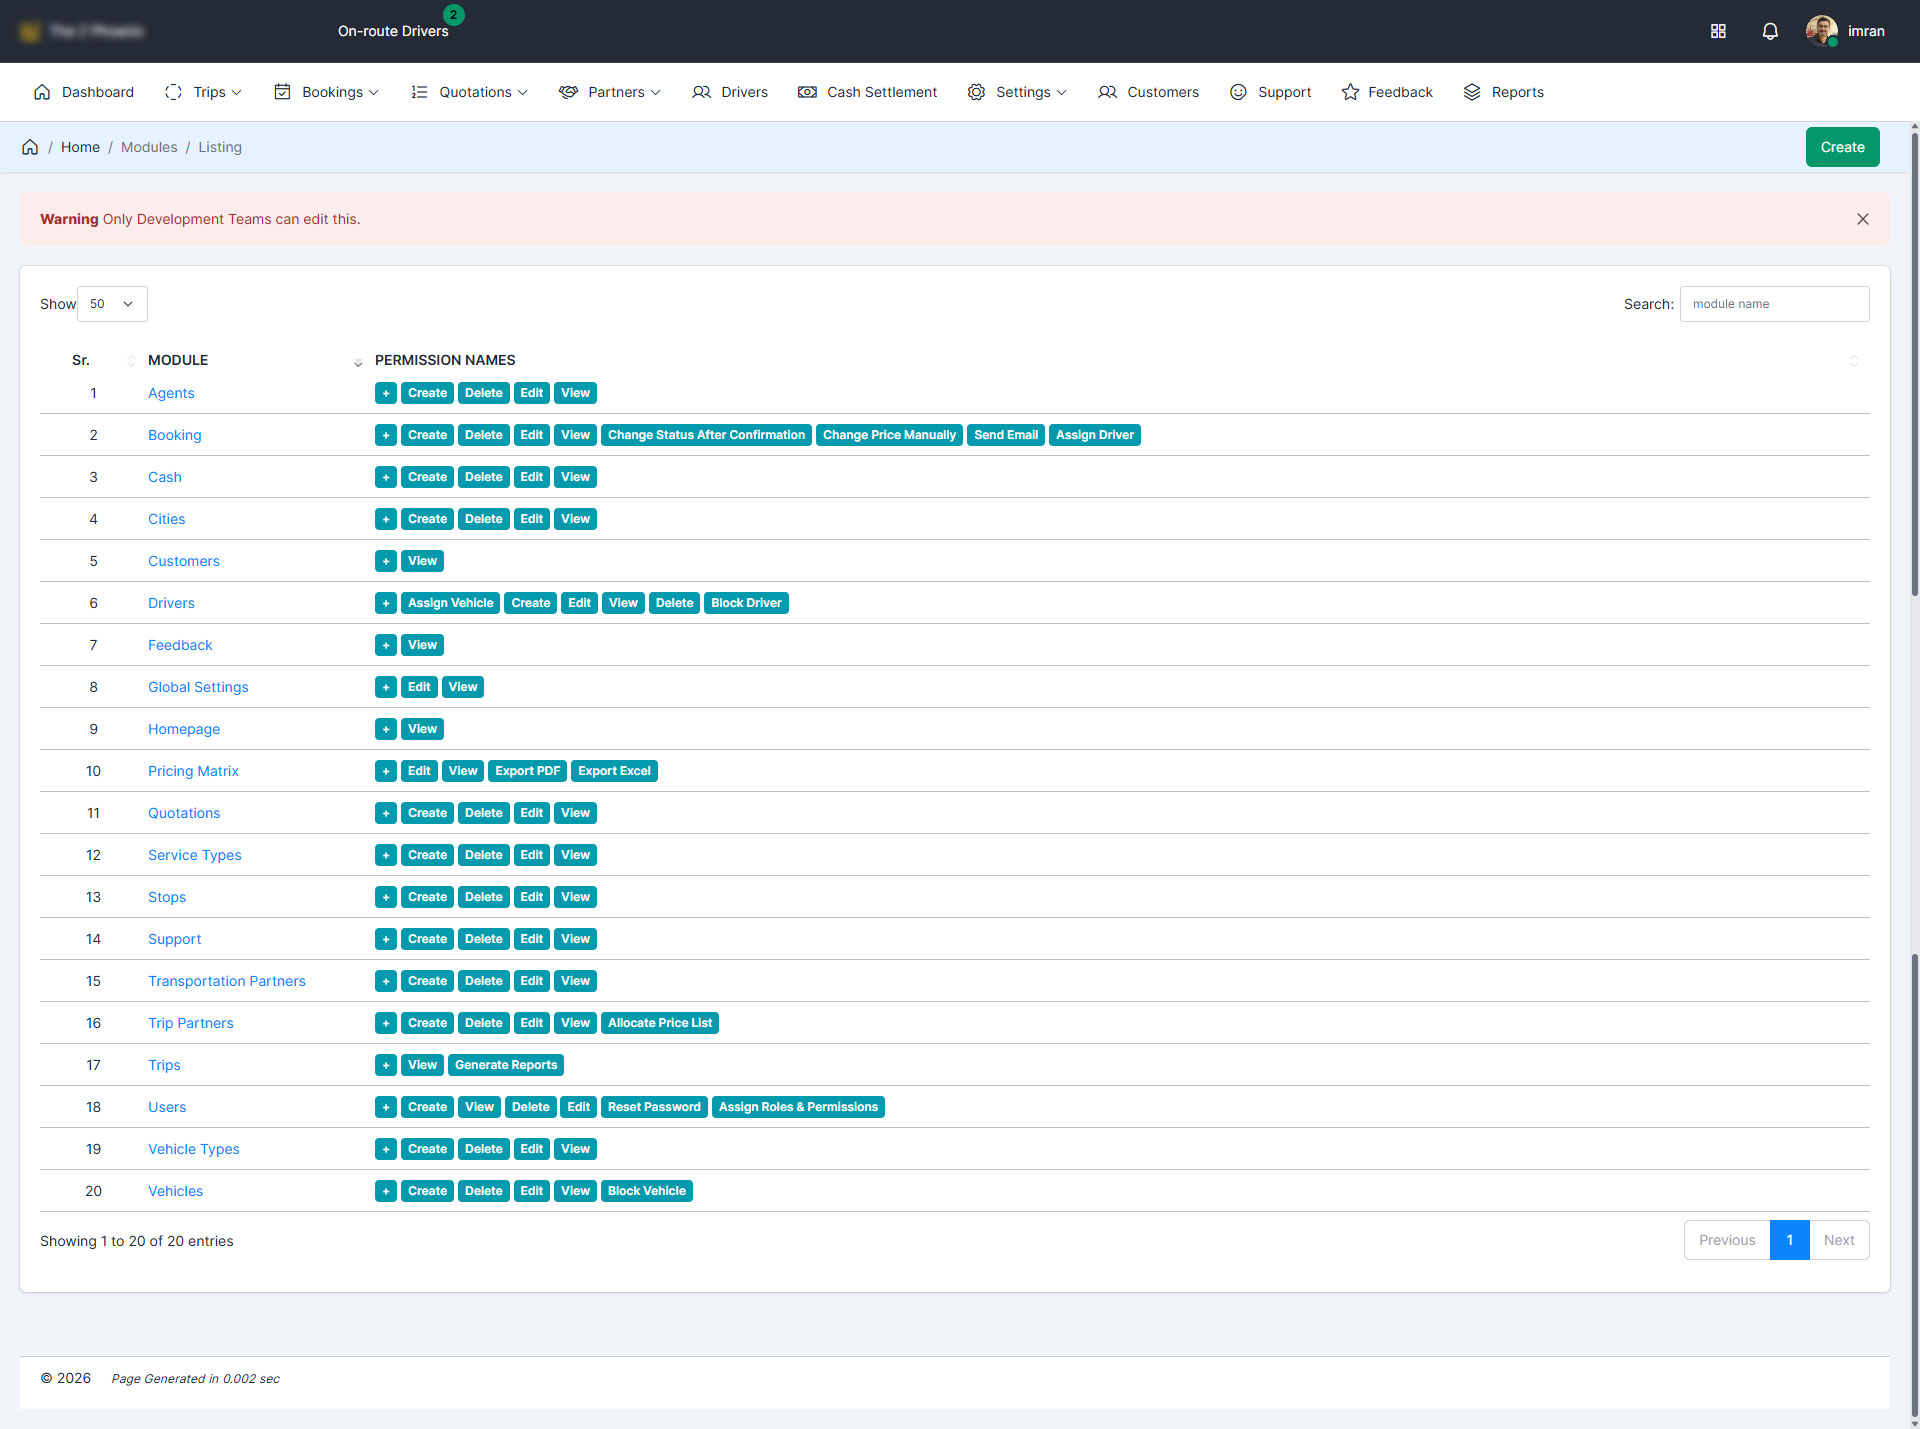Dismiss the warning alert with X
Screen dimensions: 1920x1429
click(x=1862, y=219)
